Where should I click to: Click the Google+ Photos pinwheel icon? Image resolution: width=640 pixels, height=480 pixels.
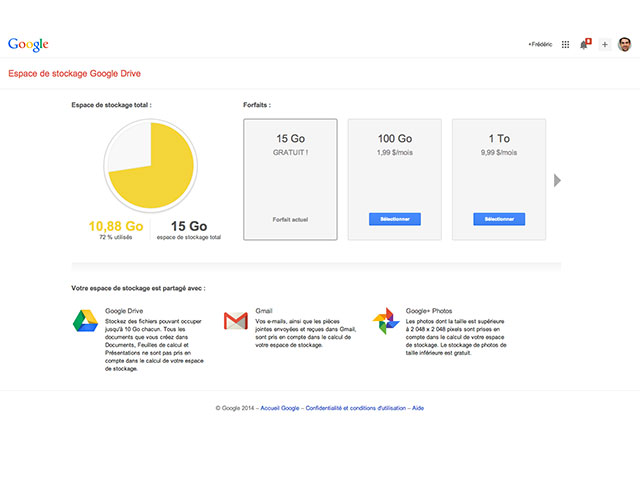[x=386, y=321]
